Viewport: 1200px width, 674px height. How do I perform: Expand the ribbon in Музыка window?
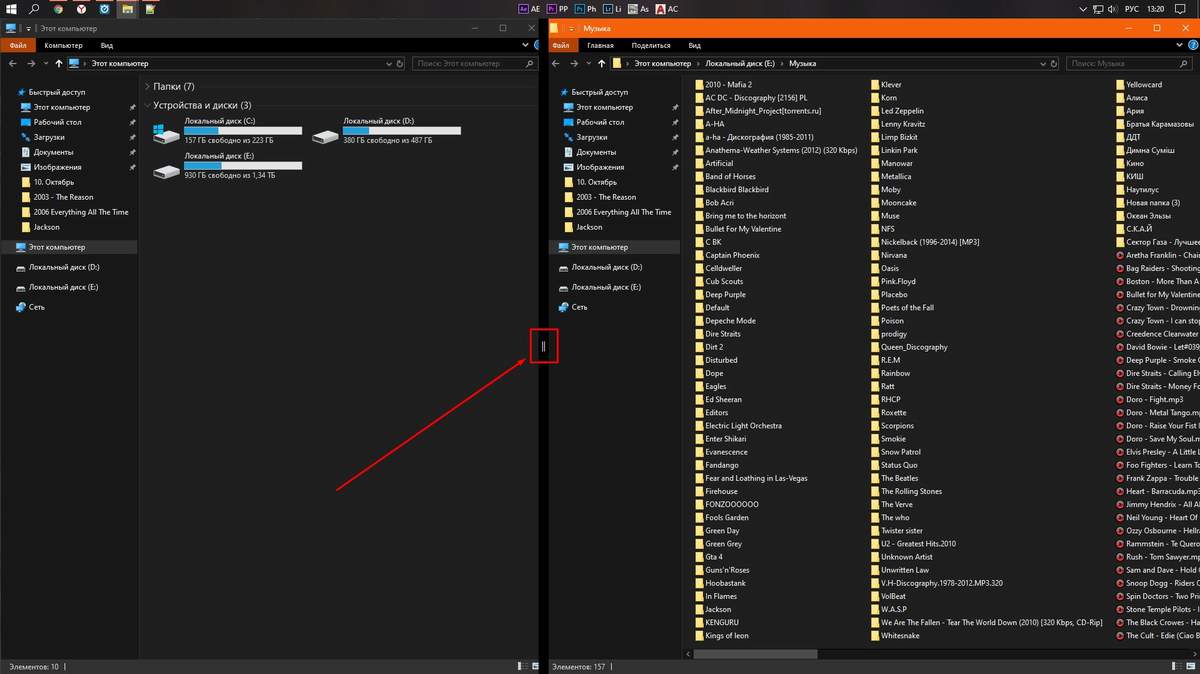click(1177, 45)
